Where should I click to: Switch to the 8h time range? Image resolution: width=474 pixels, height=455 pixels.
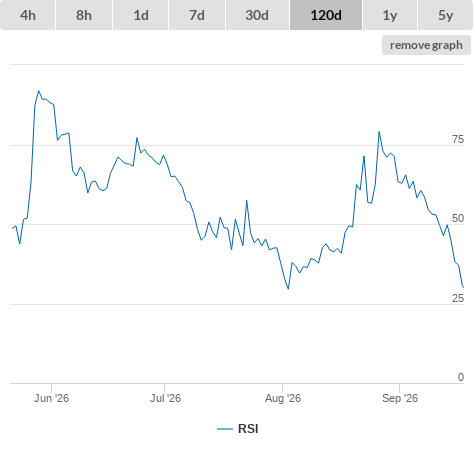tap(84, 15)
